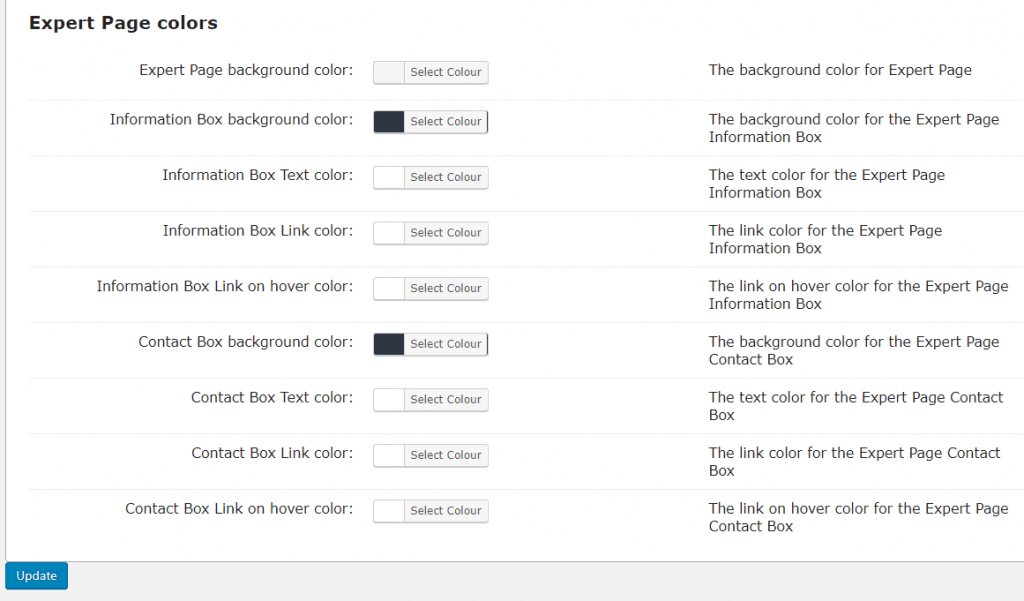Select the Information Box Link color swatch

[389, 233]
